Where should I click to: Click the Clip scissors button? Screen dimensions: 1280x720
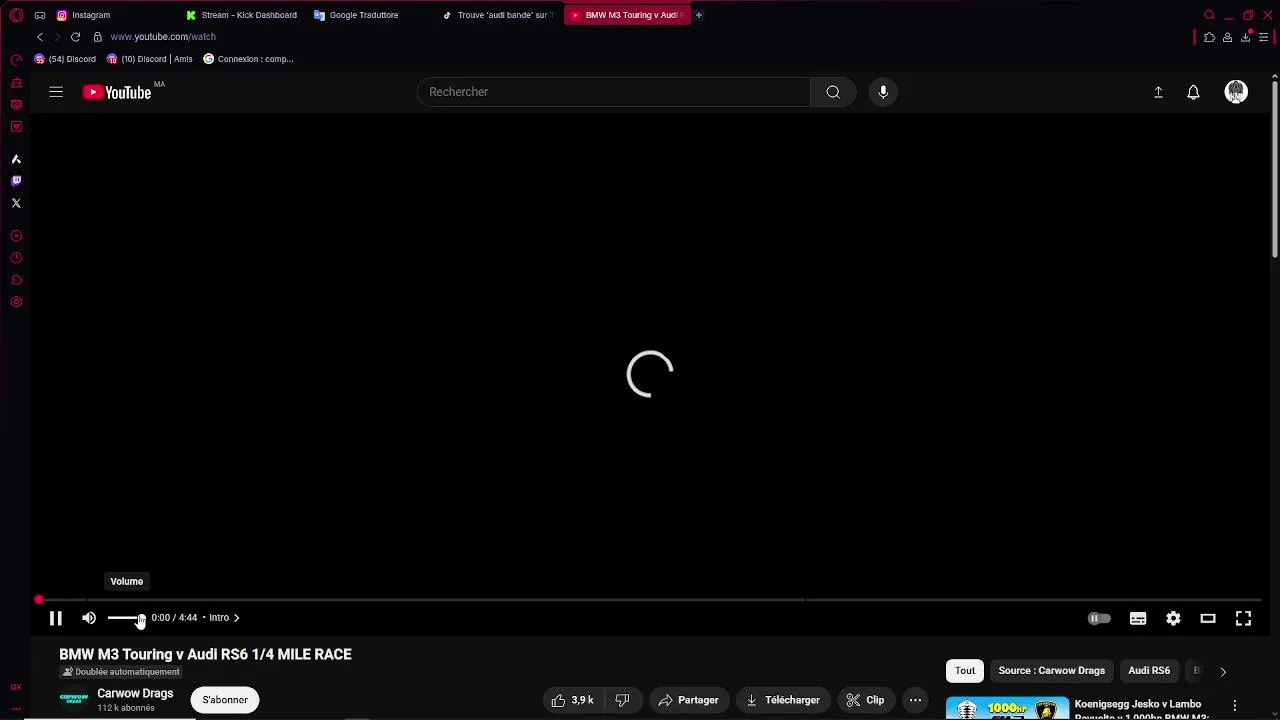[865, 700]
